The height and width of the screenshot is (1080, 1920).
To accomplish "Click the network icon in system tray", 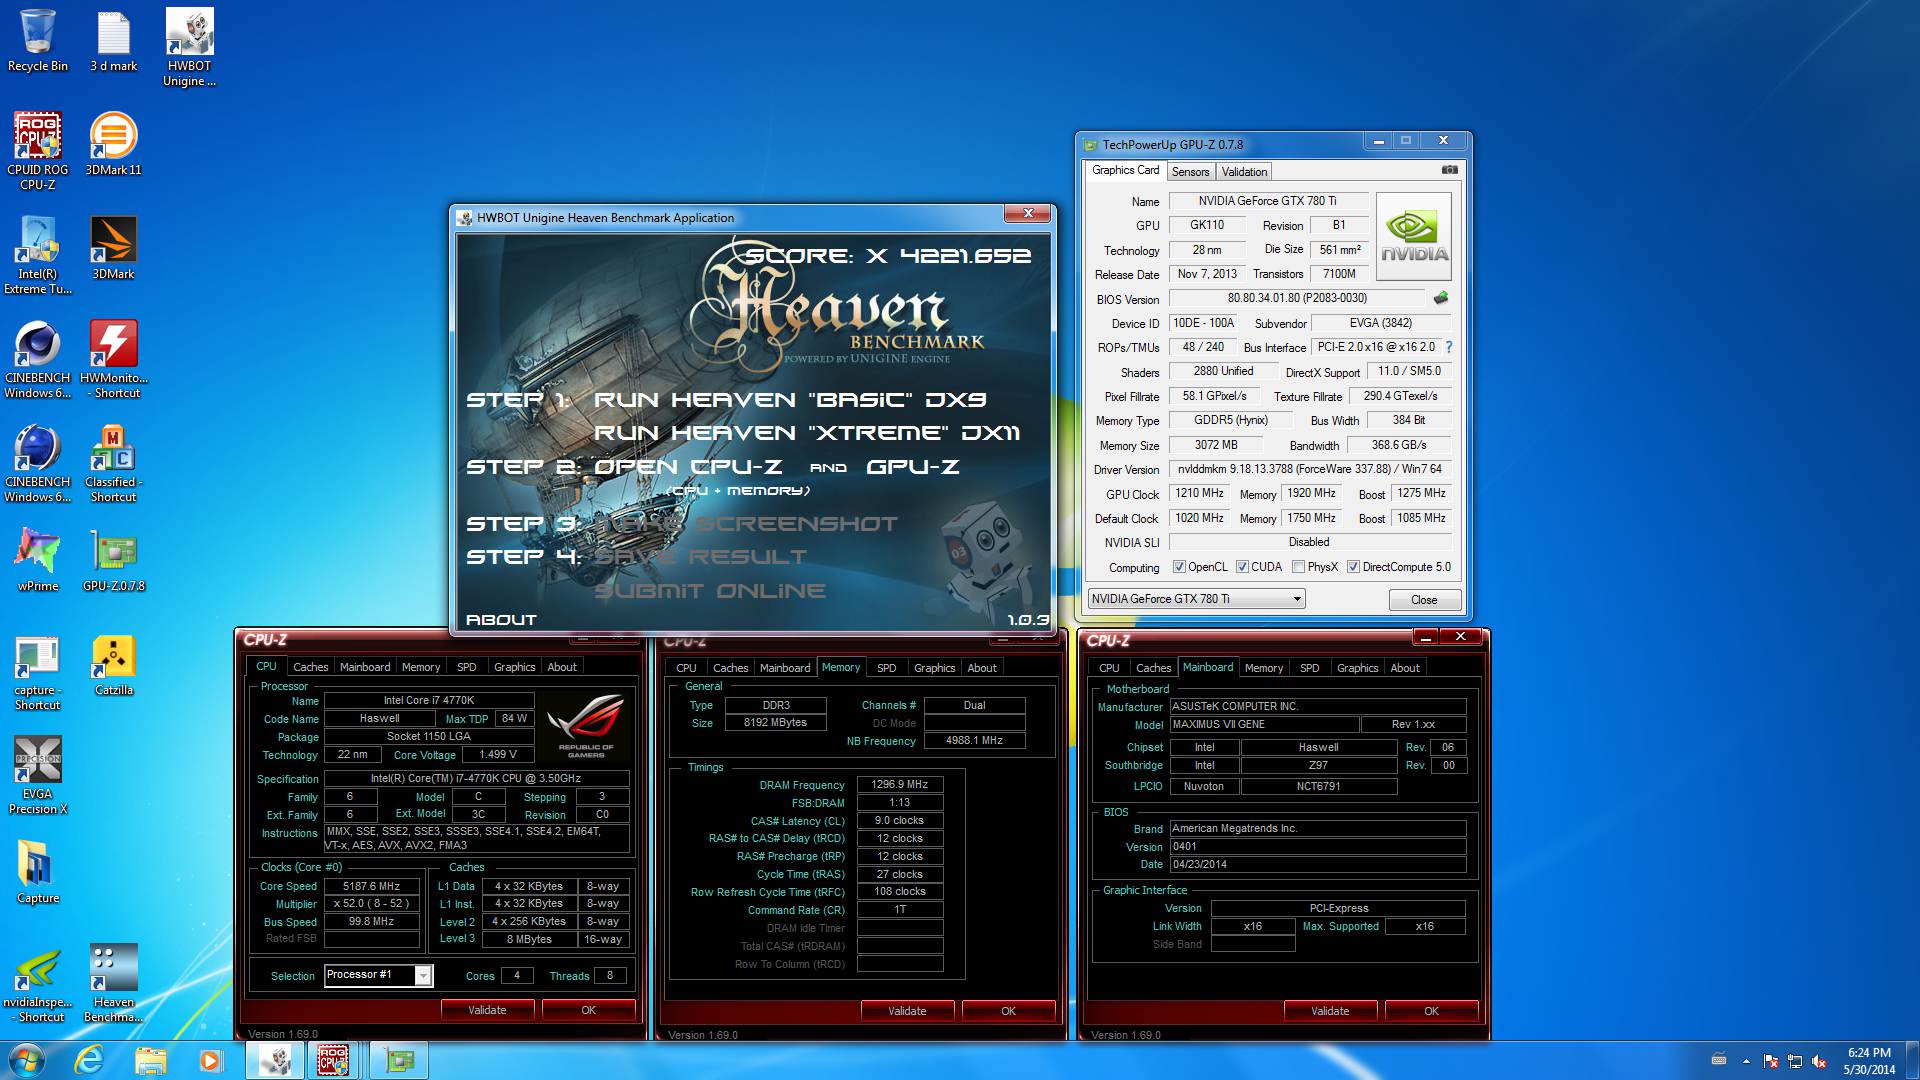I will click(1795, 1061).
